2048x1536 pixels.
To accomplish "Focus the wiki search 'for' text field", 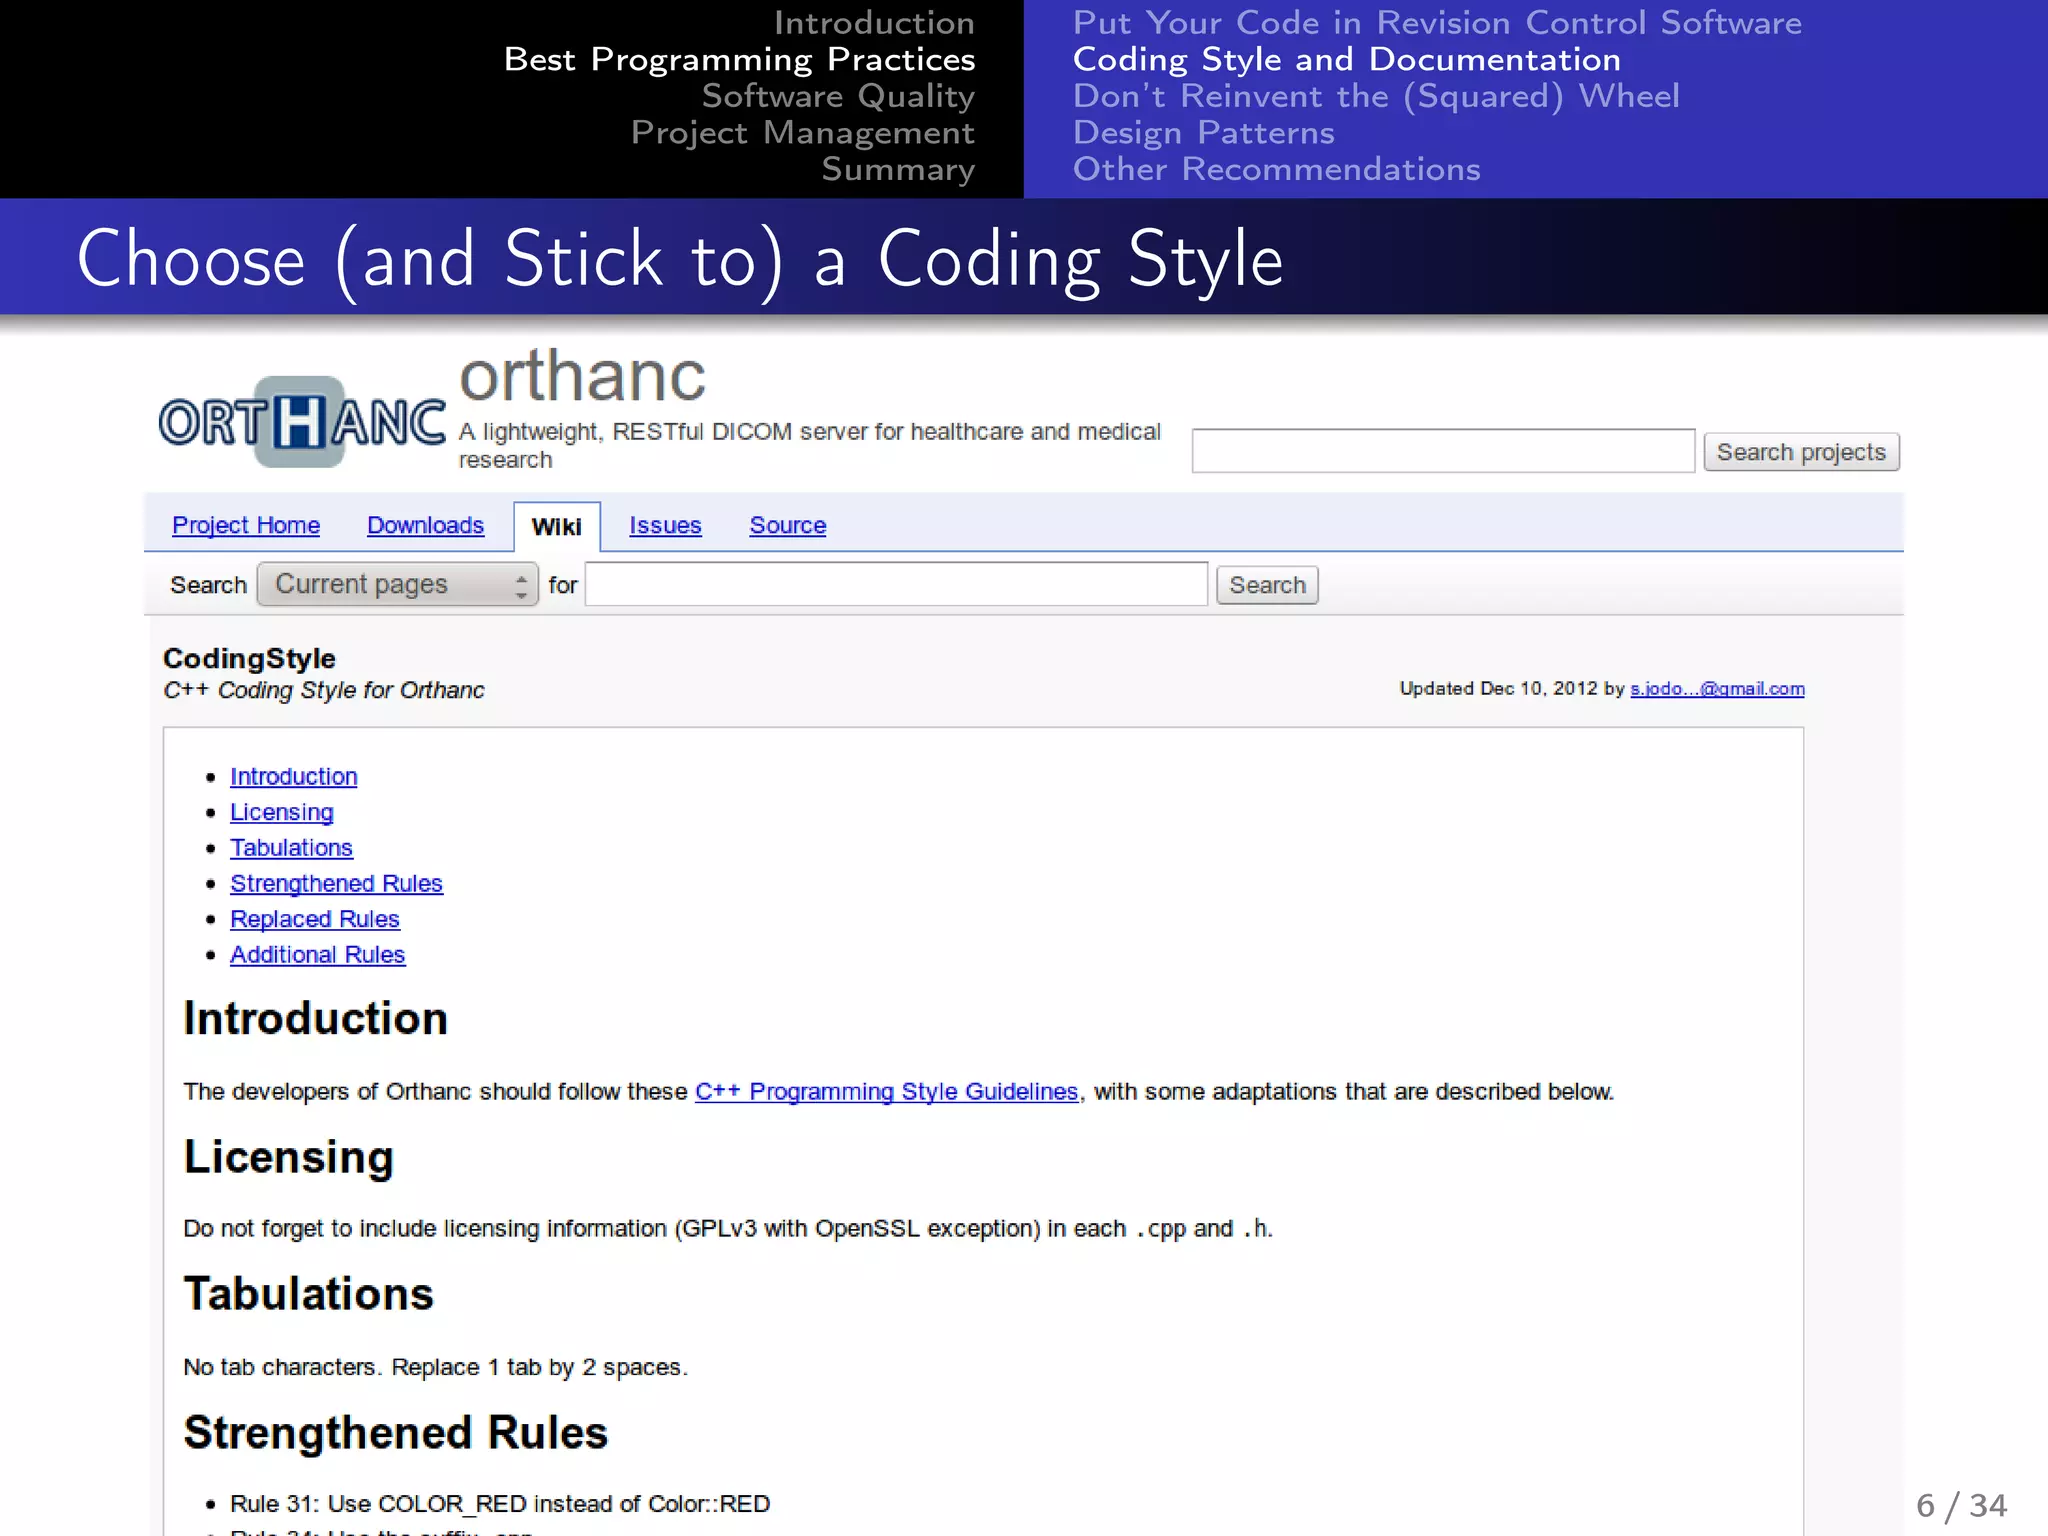I will [896, 584].
